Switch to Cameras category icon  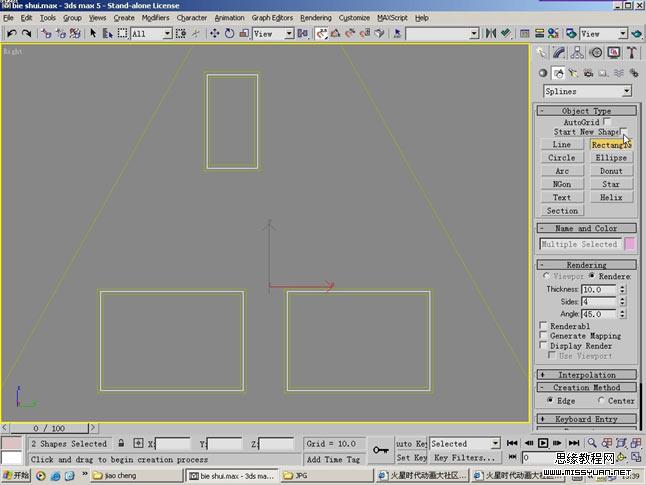point(588,73)
